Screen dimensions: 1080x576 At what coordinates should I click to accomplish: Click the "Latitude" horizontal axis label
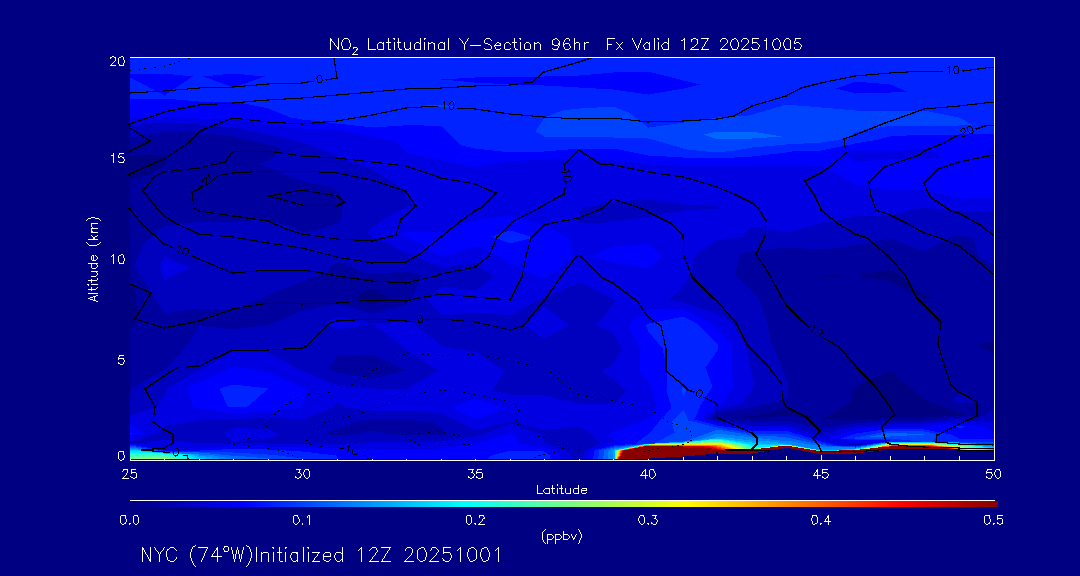click(x=561, y=490)
